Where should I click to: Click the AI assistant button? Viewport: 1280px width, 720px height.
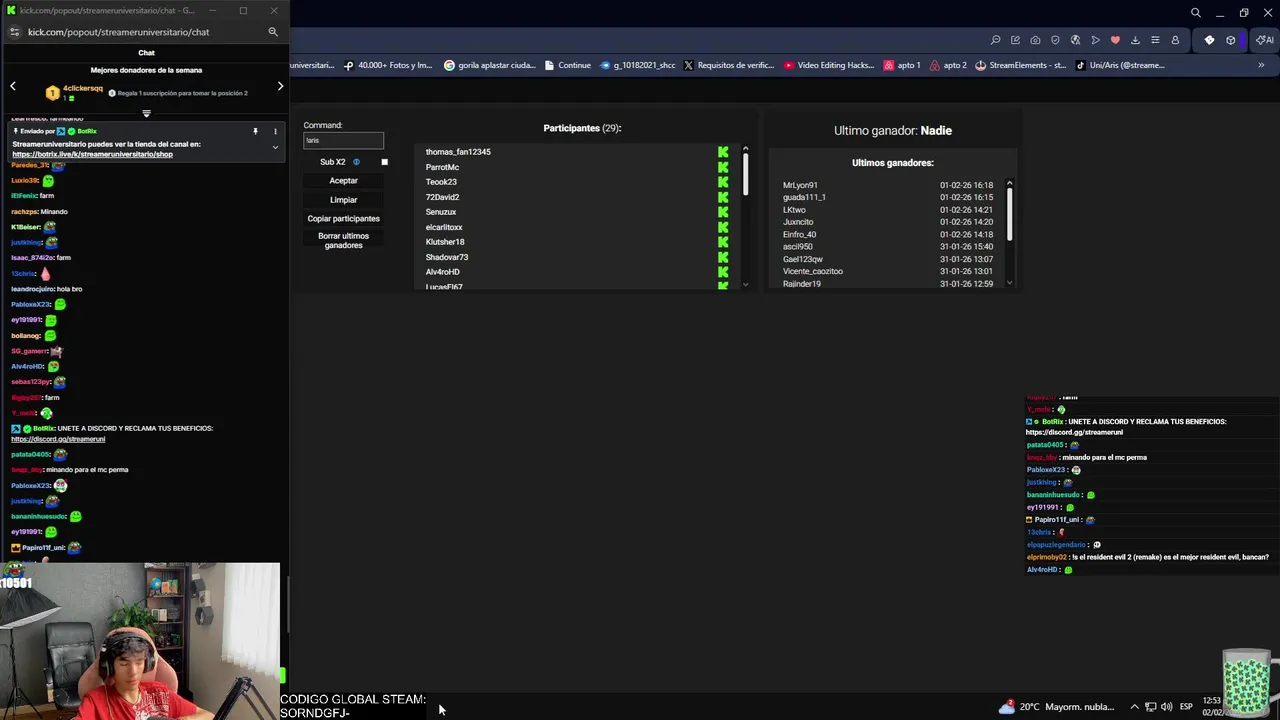(1265, 40)
